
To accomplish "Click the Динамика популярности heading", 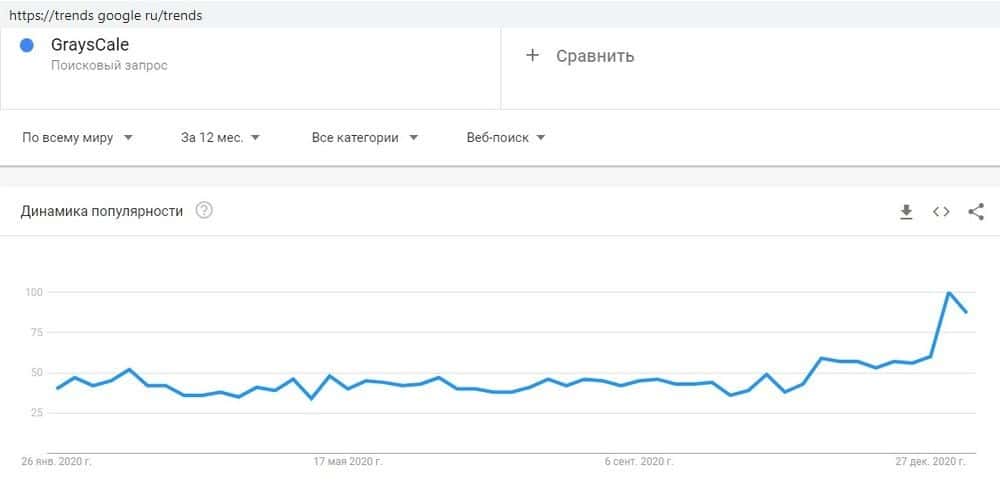I will pyautogui.click(x=102, y=211).
